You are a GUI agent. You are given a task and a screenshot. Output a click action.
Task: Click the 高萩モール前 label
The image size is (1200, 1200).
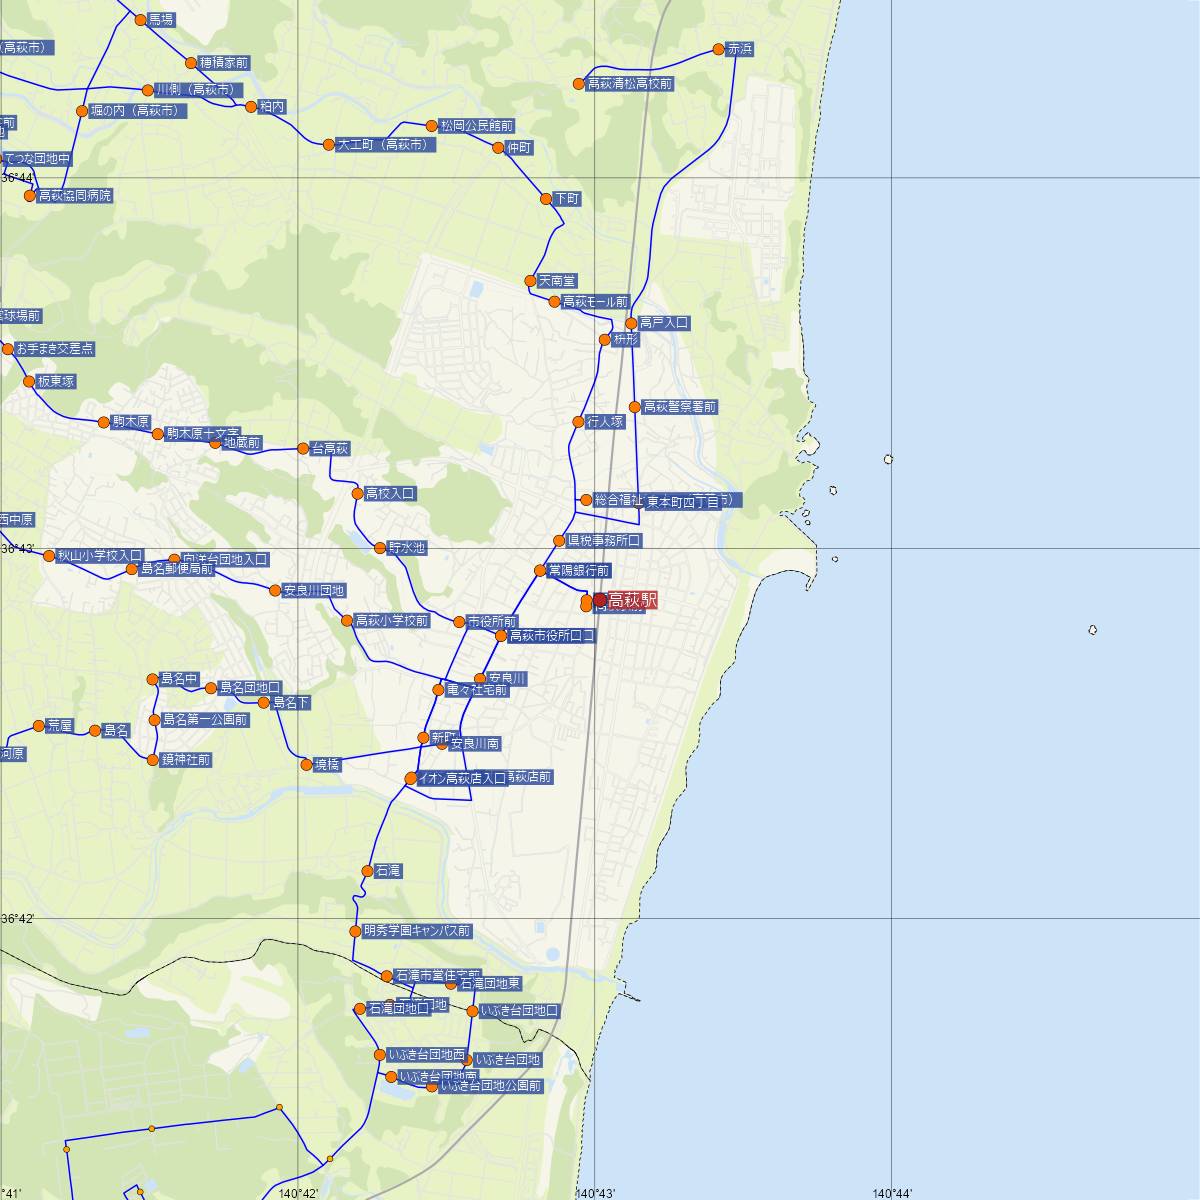(595, 302)
